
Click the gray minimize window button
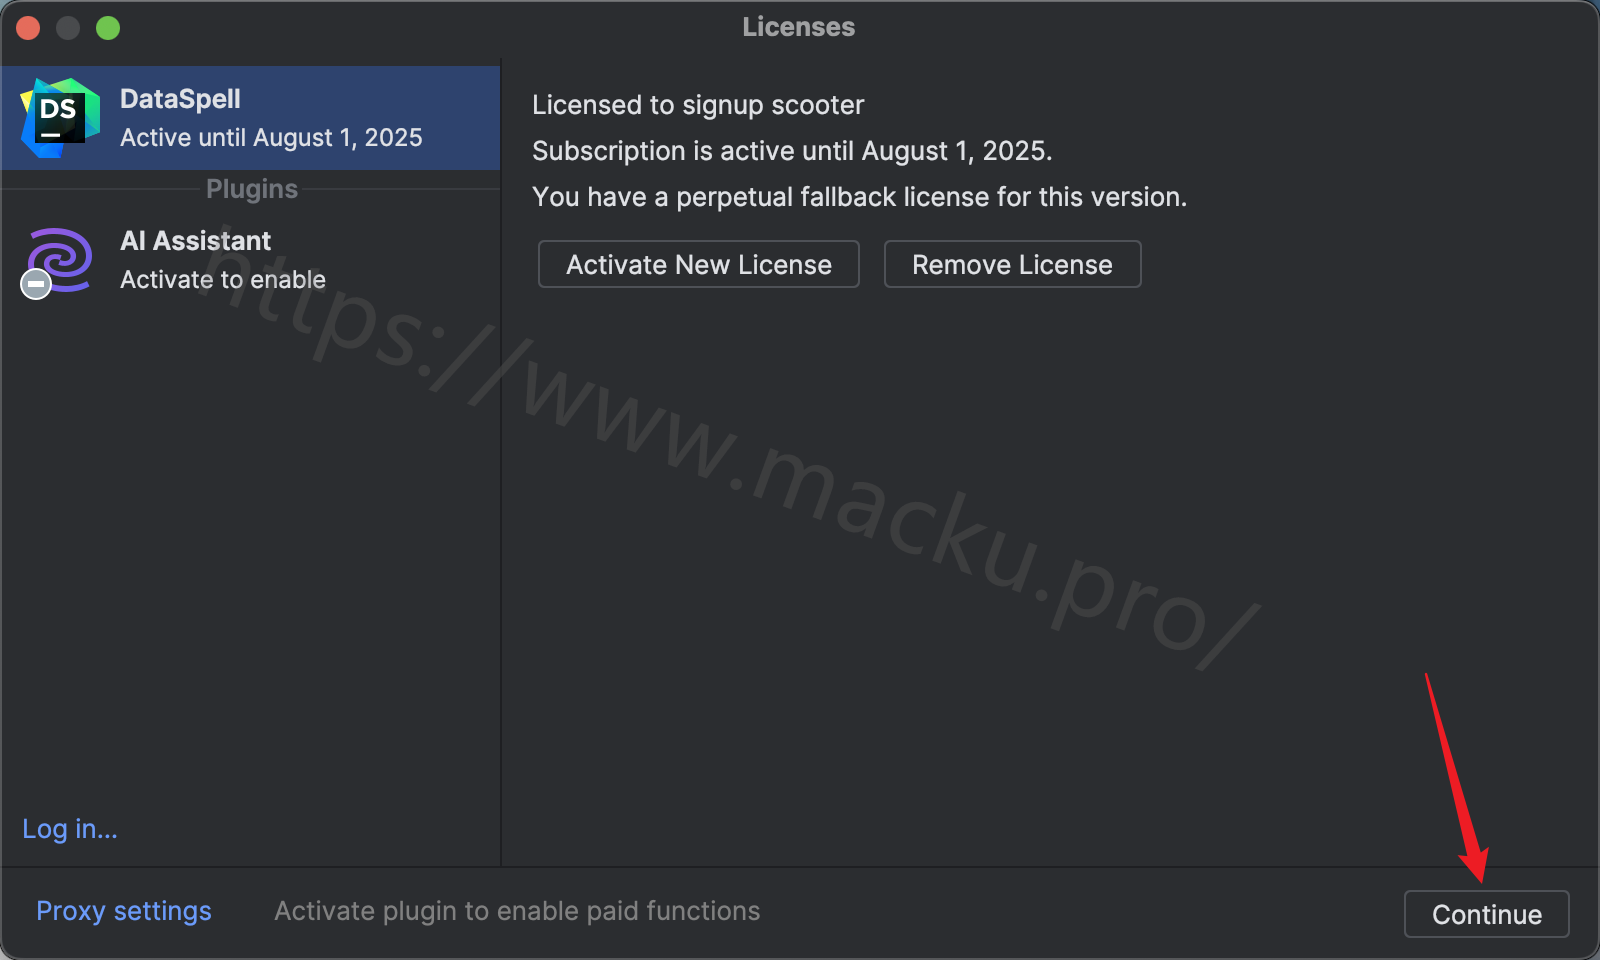68,28
